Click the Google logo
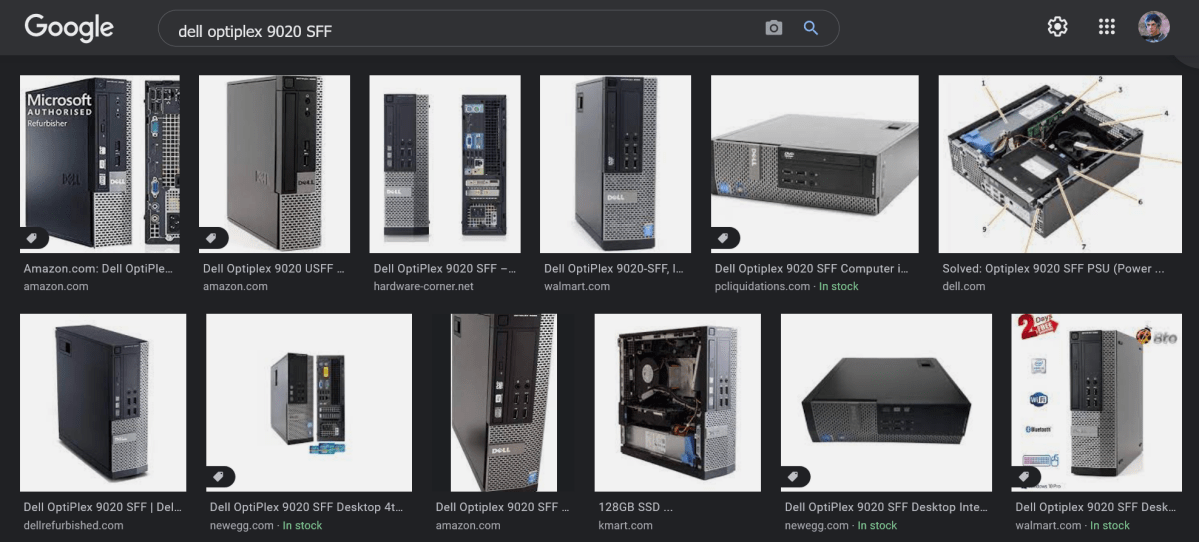This screenshot has width=1199, height=542. 69,28
